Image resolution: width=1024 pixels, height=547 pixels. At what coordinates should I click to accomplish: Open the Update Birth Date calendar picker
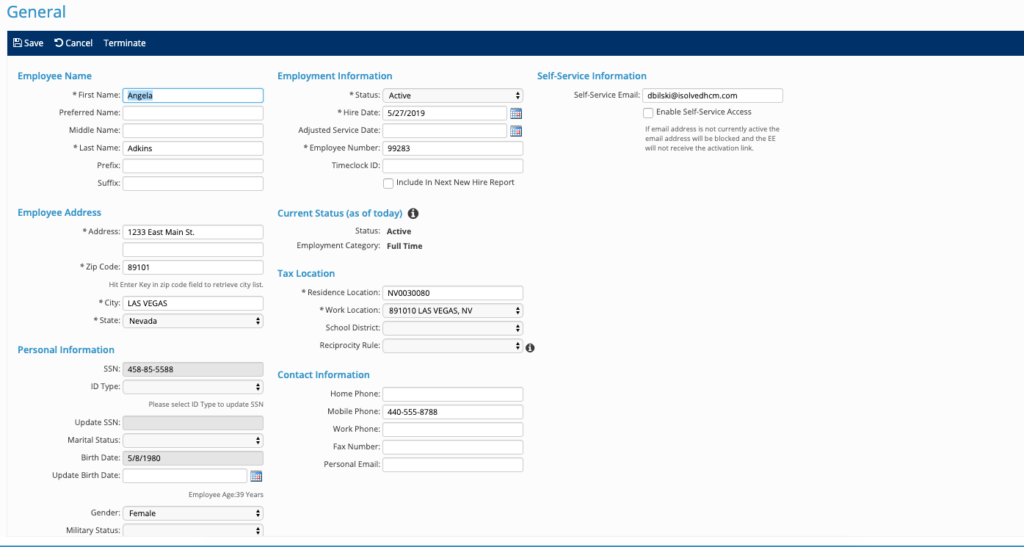coord(256,476)
